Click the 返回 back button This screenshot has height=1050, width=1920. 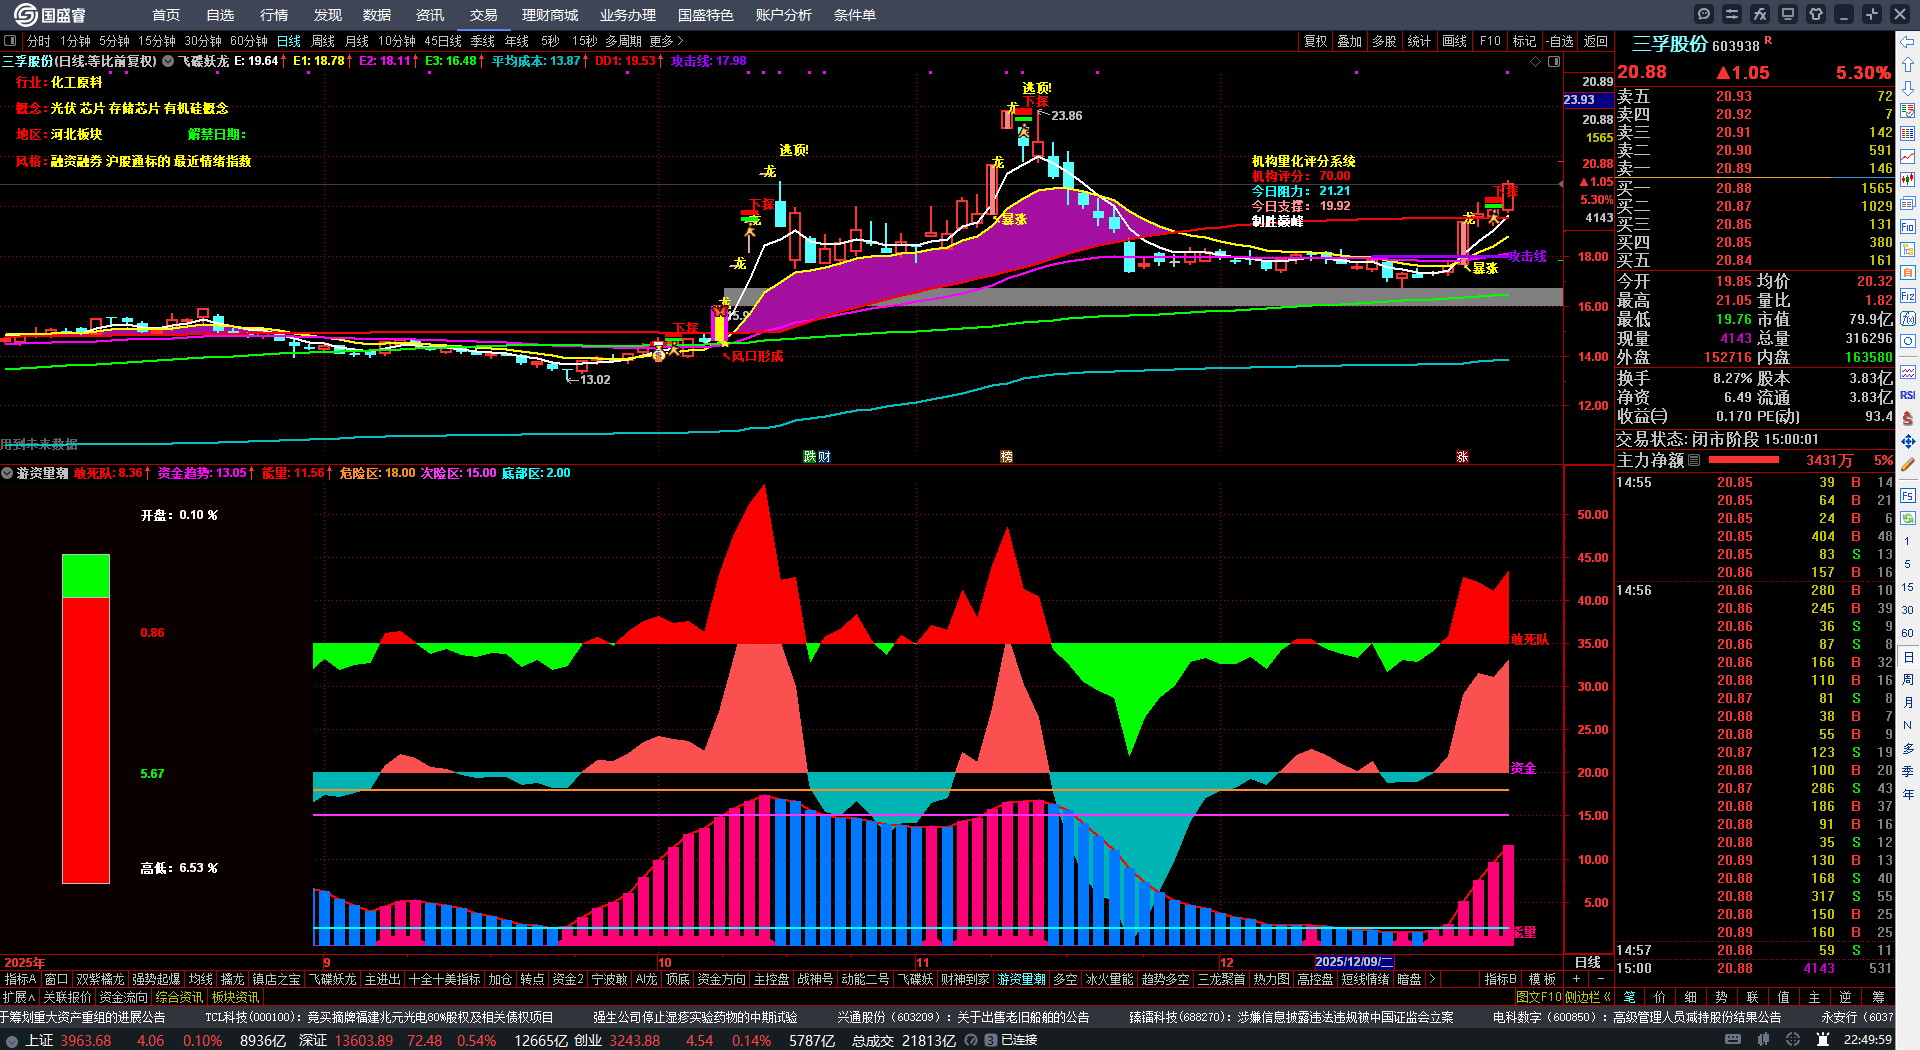(1596, 41)
